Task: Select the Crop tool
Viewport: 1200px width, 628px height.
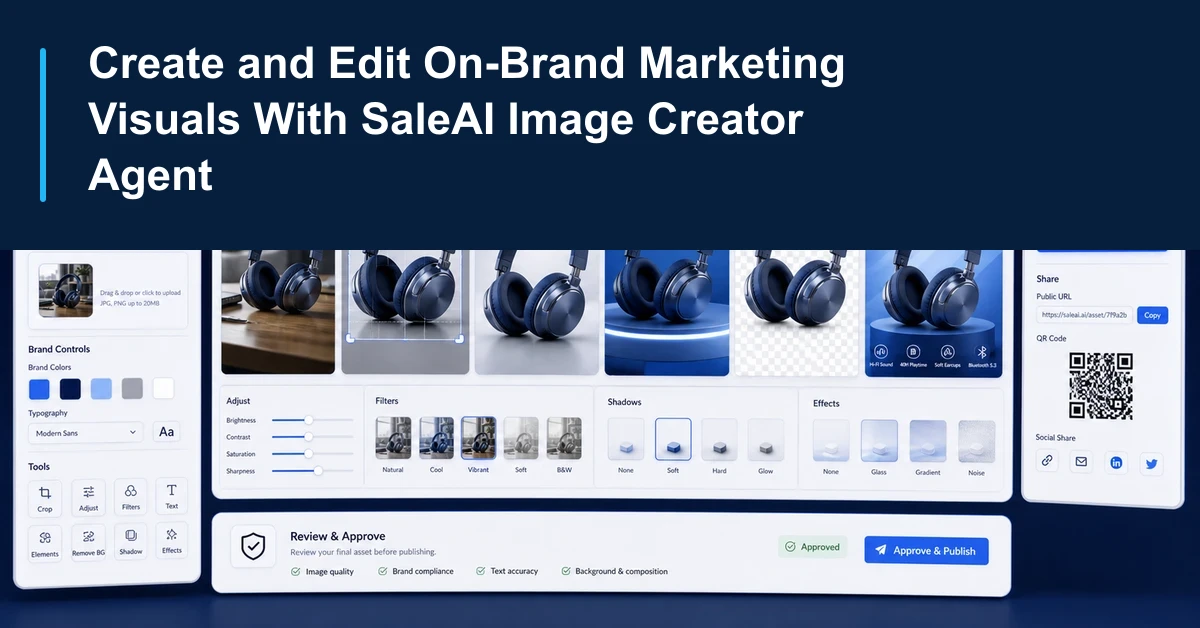Action: pyautogui.click(x=45, y=498)
